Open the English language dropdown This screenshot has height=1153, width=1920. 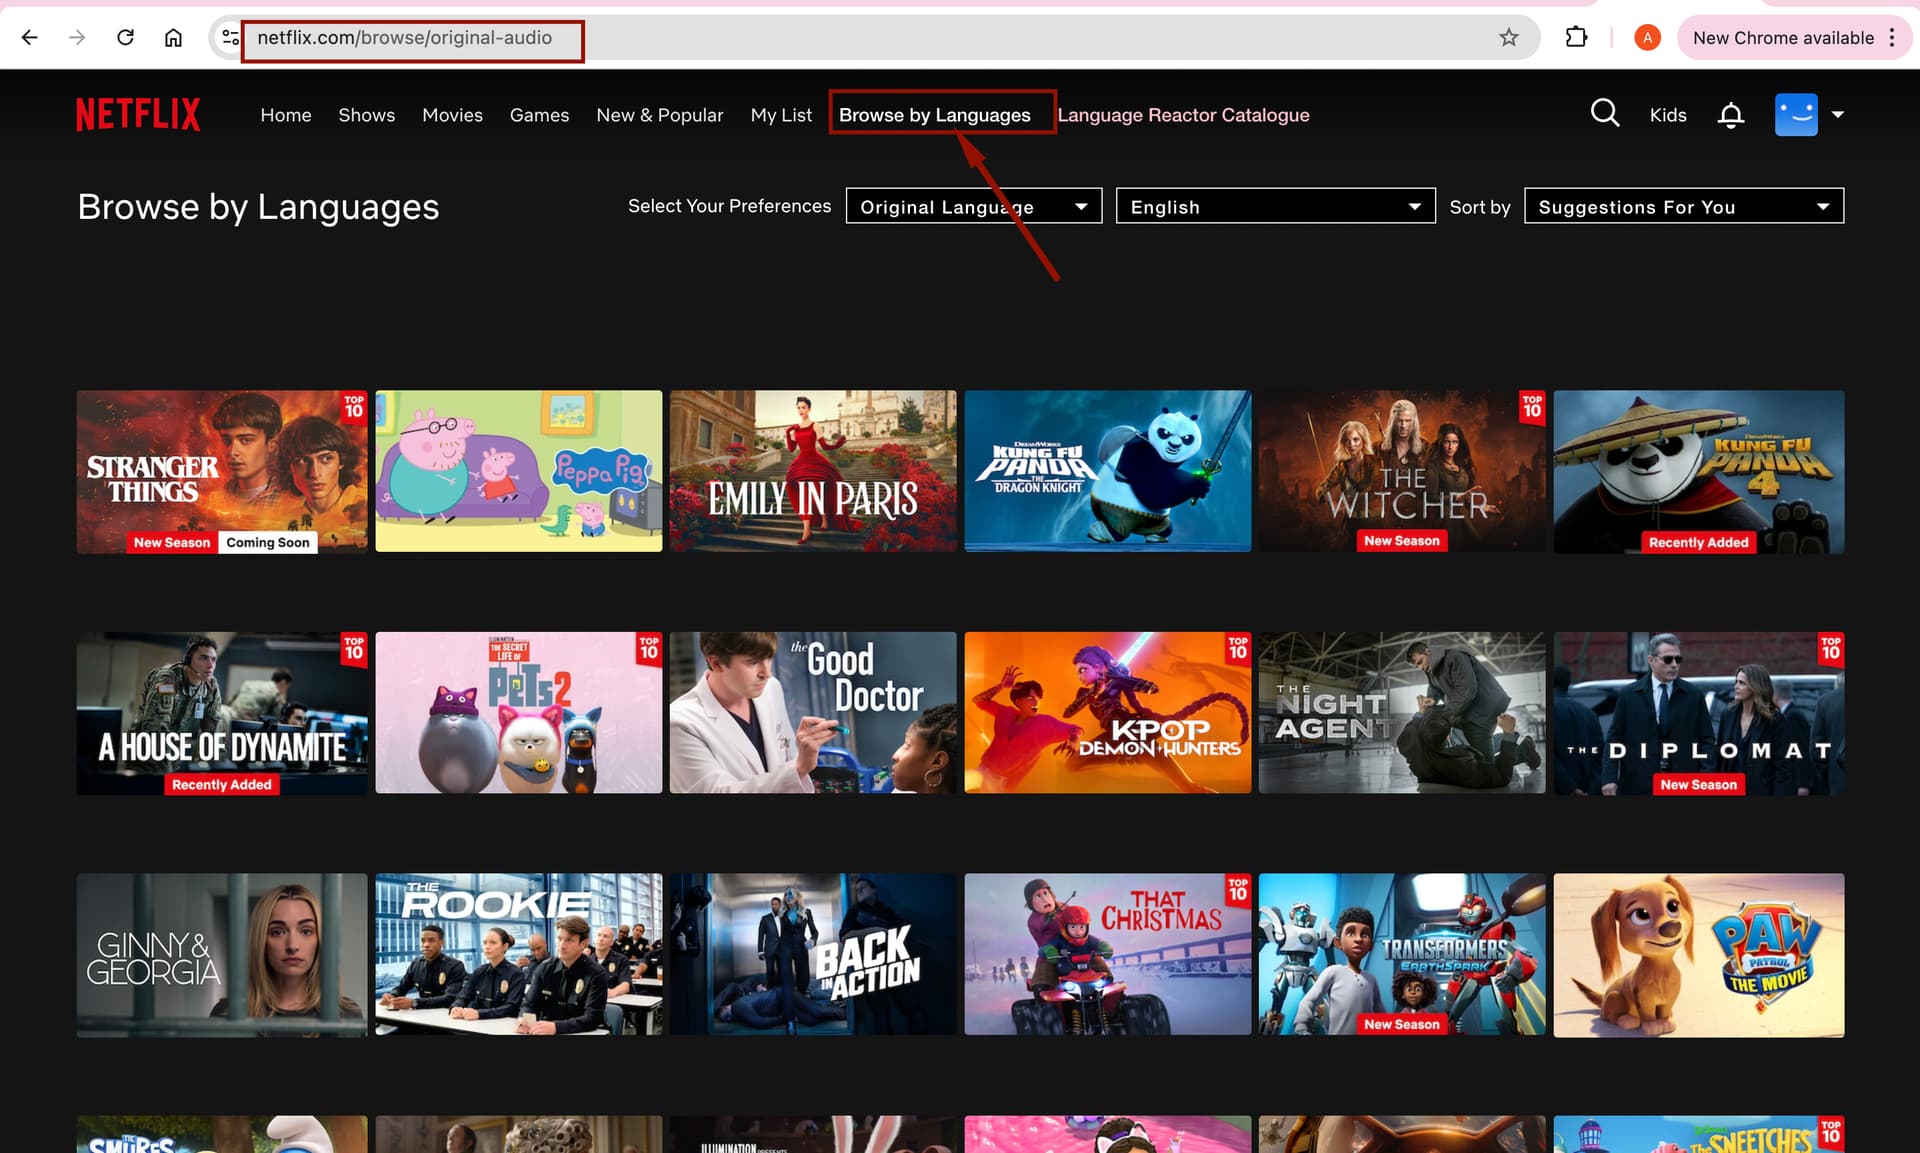coord(1275,206)
